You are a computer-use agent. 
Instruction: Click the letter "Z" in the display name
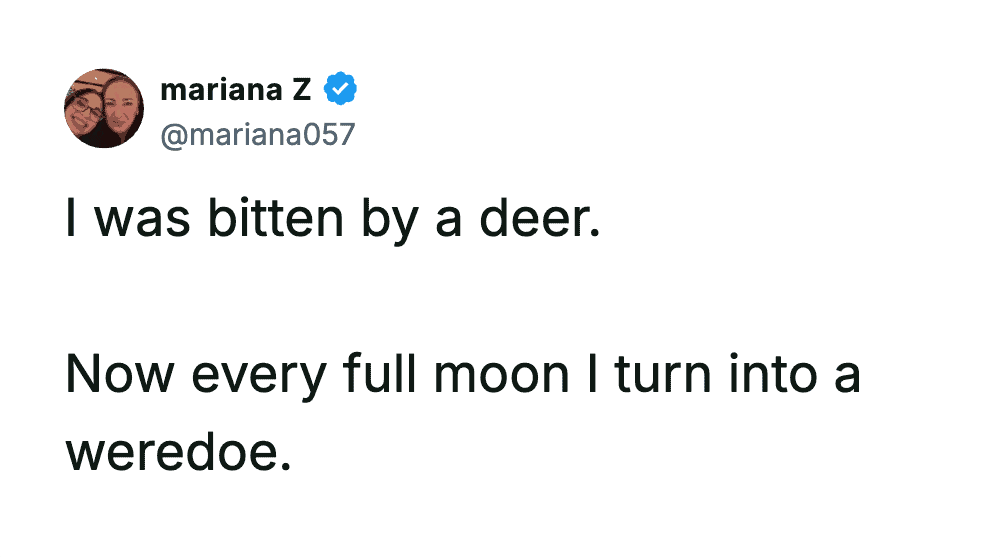coord(302,91)
